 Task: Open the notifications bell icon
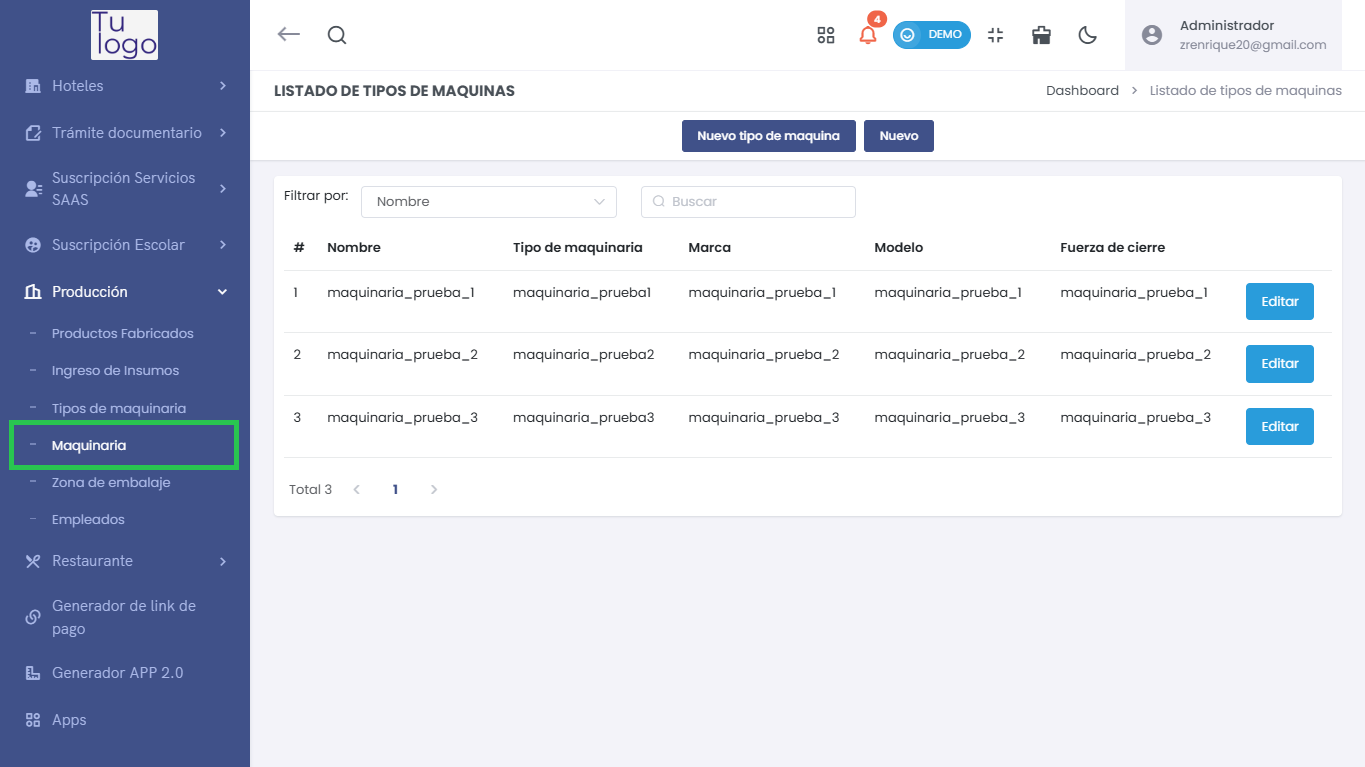(x=868, y=35)
